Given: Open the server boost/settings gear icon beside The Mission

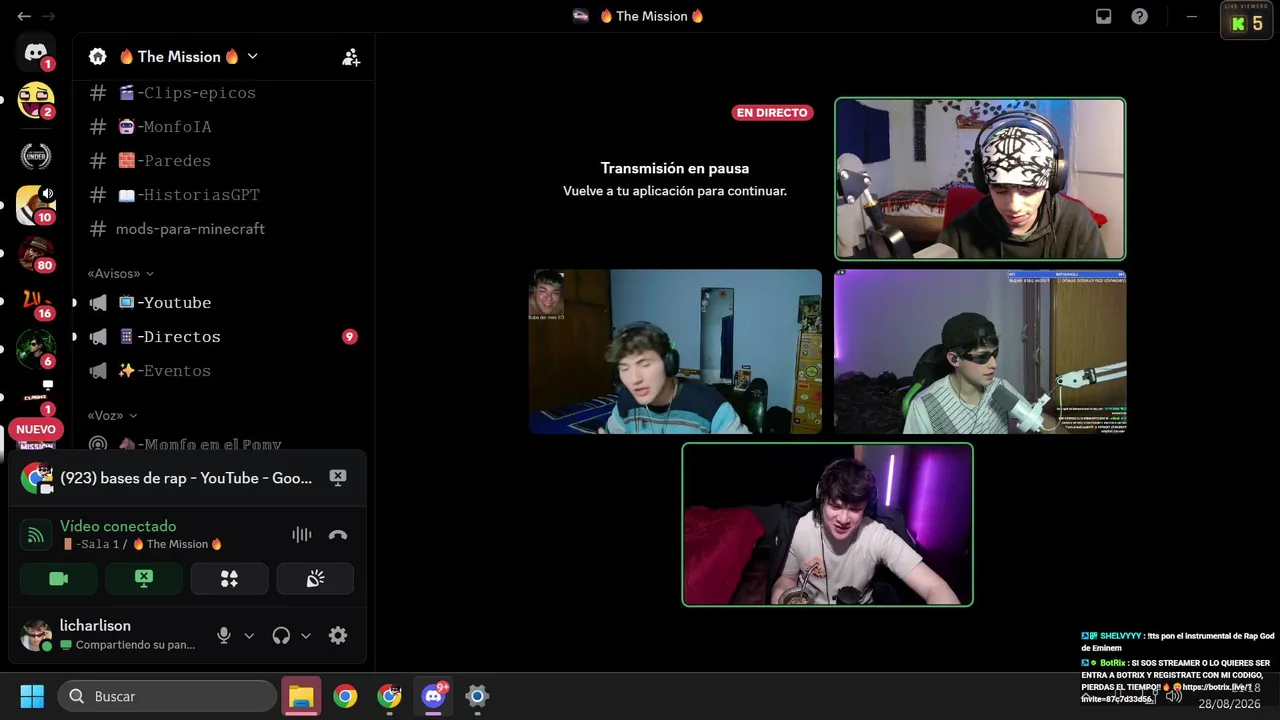Looking at the screenshot, I should 97,57.
